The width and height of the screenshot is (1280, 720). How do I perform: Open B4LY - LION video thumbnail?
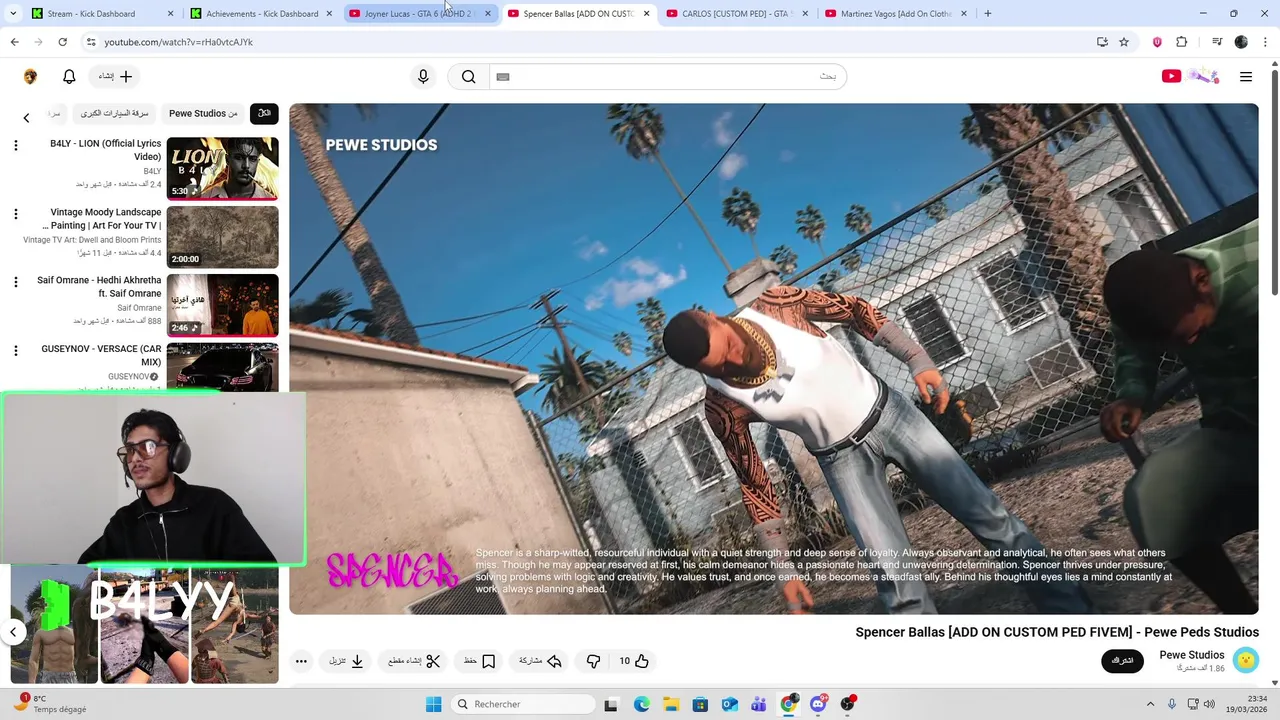[x=222, y=168]
